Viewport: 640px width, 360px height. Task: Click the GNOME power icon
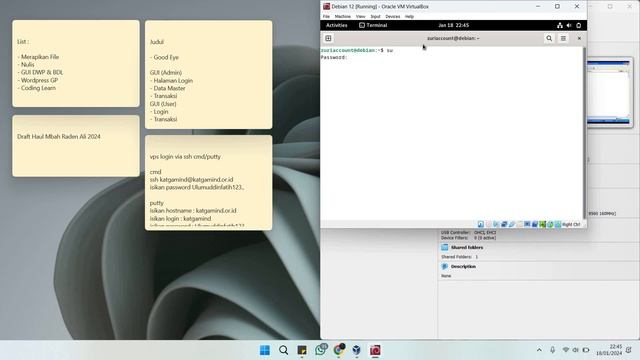coord(578,25)
